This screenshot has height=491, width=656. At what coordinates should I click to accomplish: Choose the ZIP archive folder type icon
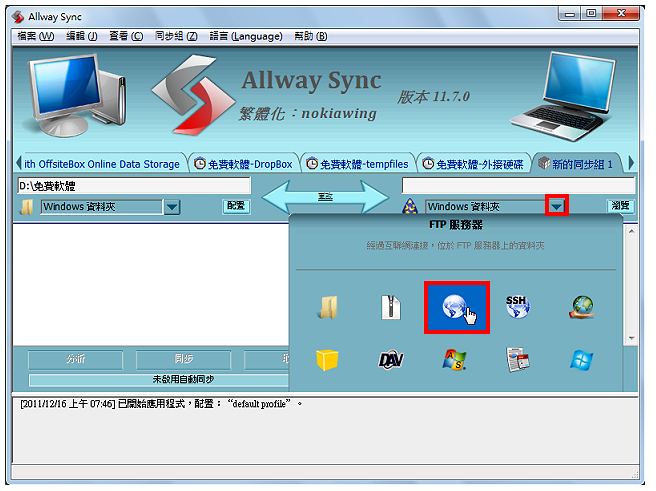coord(391,307)
